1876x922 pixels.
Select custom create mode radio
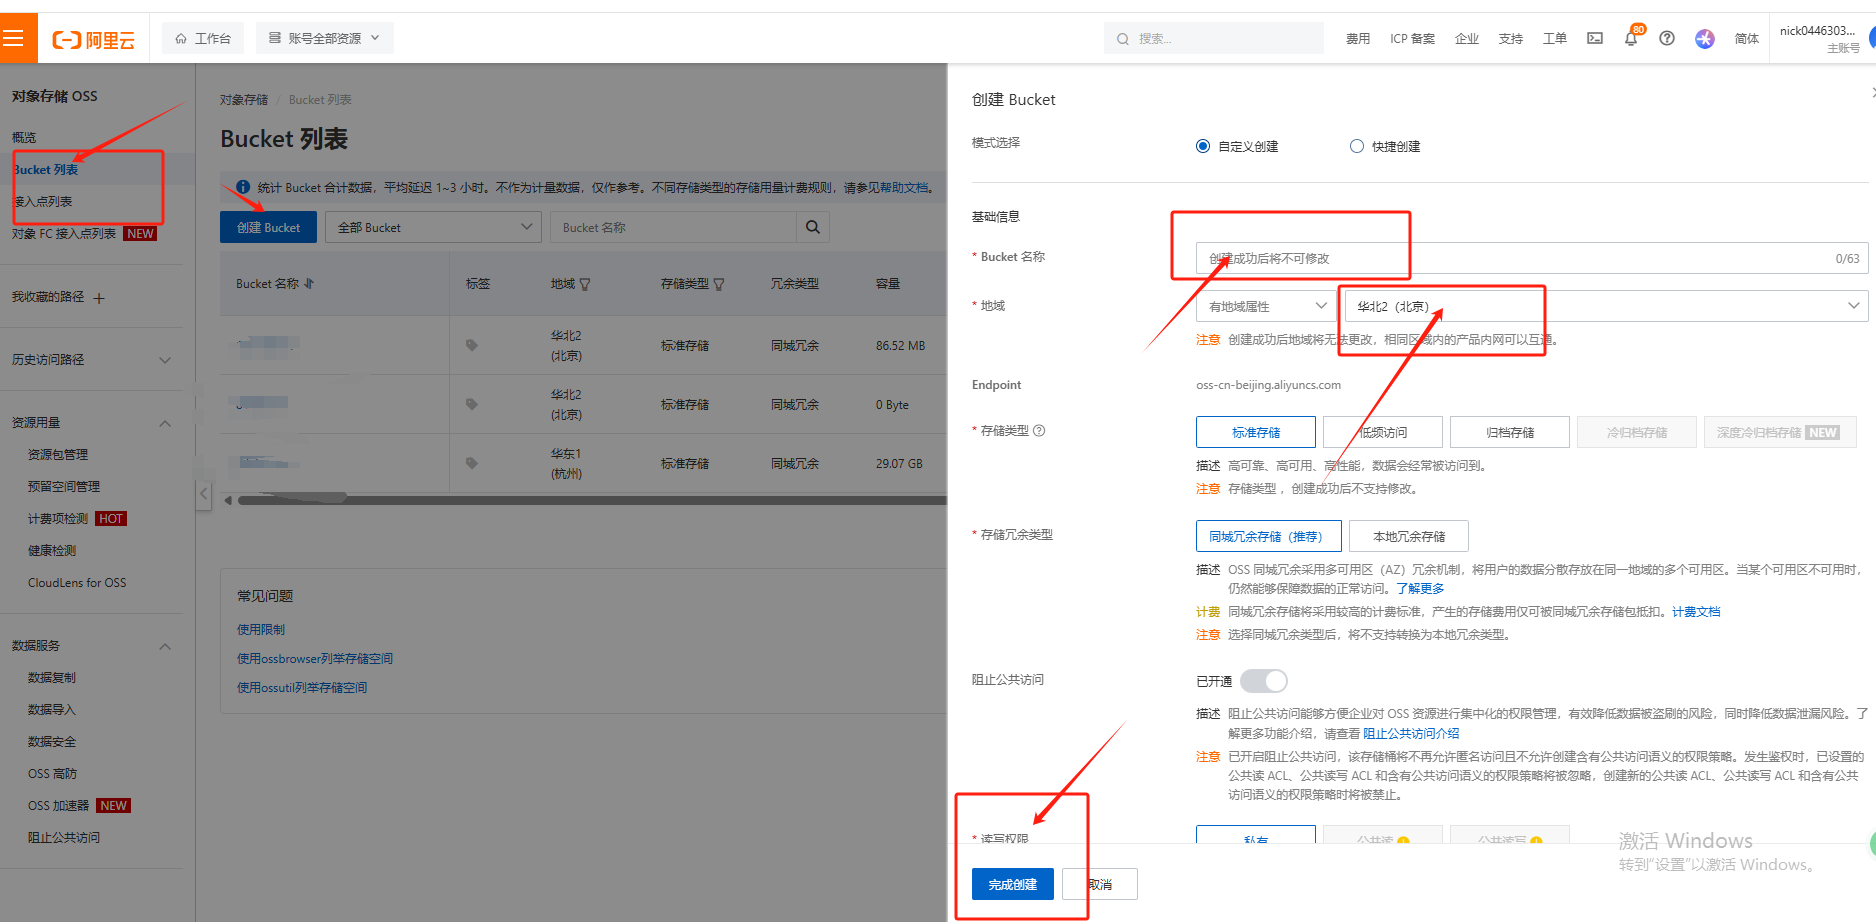[1203, 146]
